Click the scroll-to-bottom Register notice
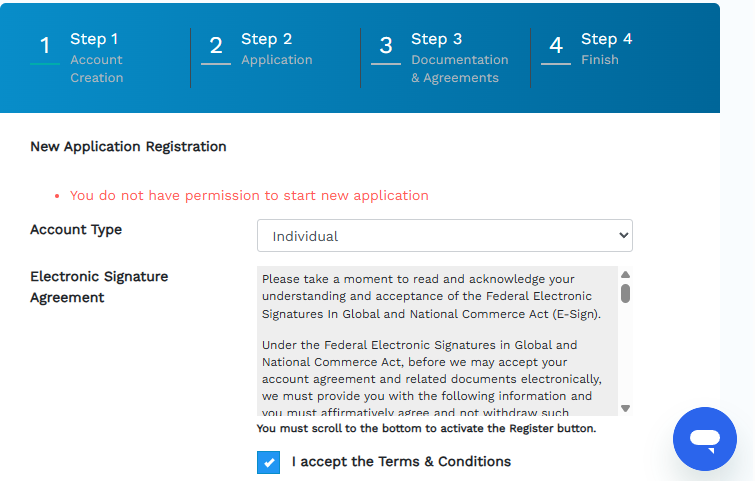The height and width of the screenshot is (481, 755). [426, 429]
